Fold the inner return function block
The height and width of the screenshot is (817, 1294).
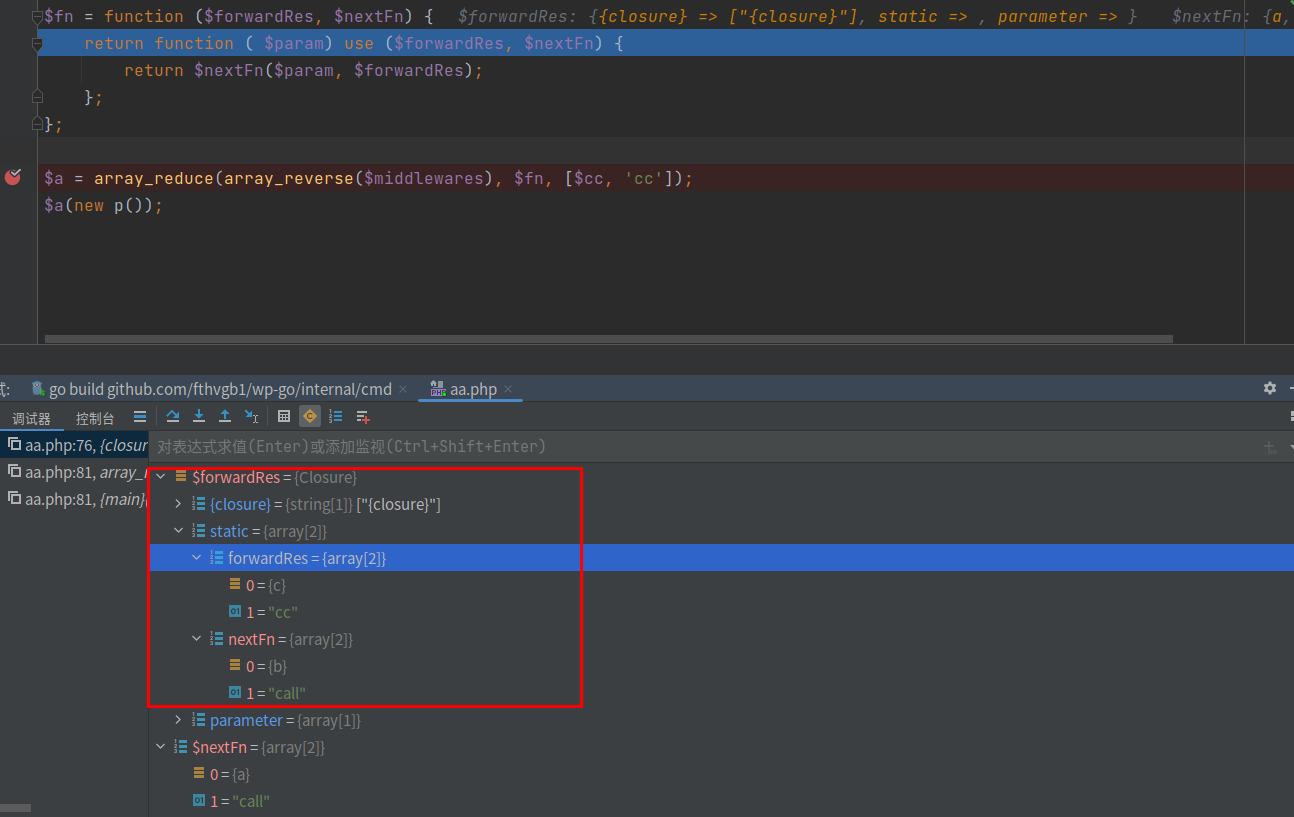37,43
